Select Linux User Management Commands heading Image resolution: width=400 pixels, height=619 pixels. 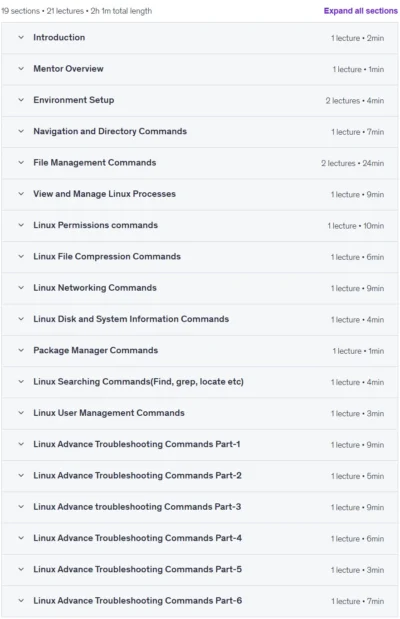point(109,413)
